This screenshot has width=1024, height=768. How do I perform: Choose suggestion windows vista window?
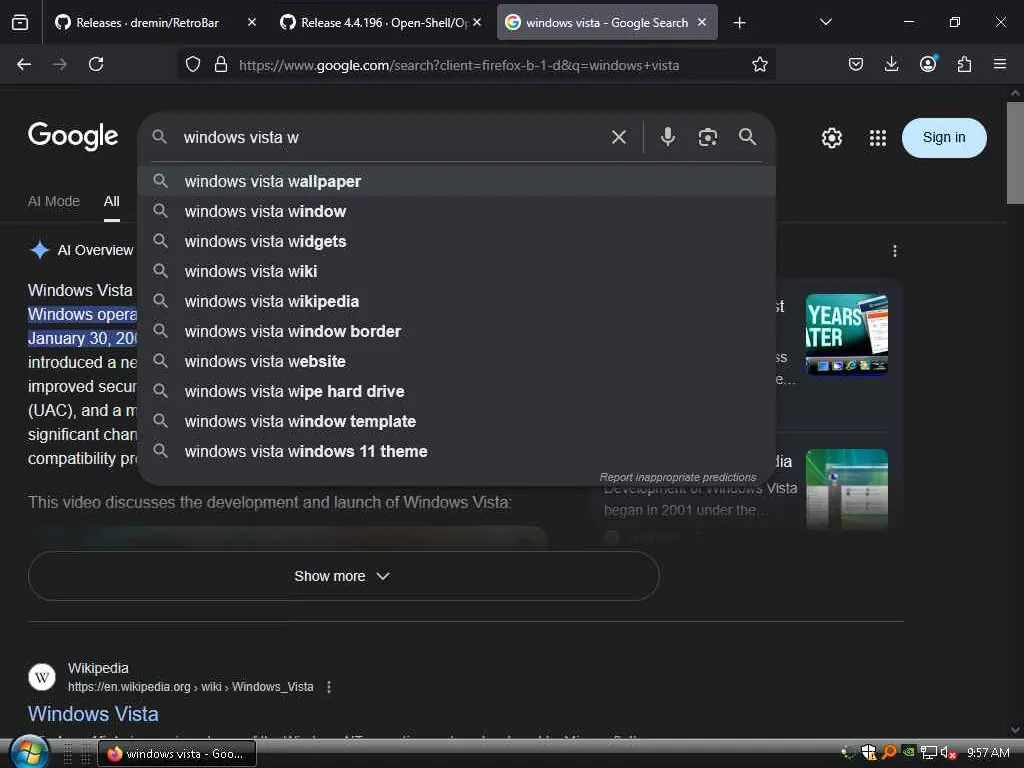(x=457, y=211)
